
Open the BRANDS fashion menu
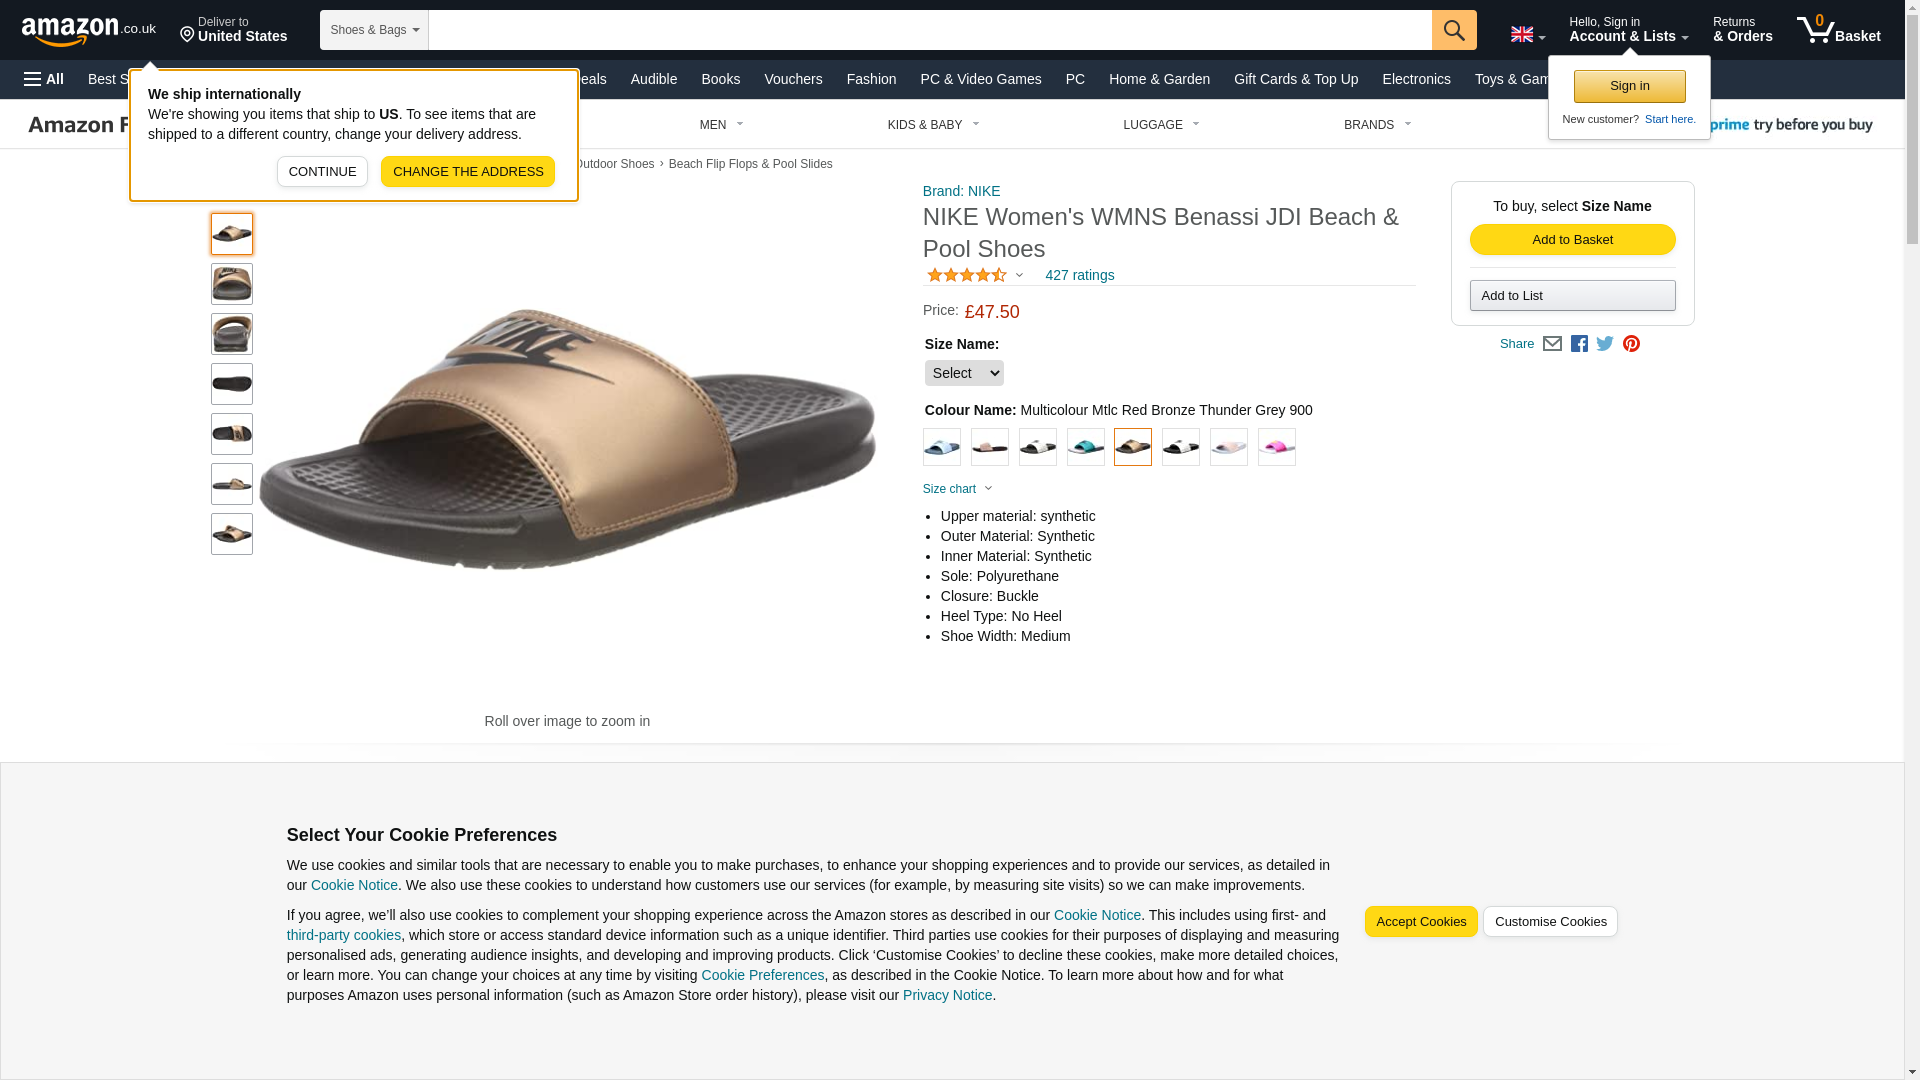1376,125
